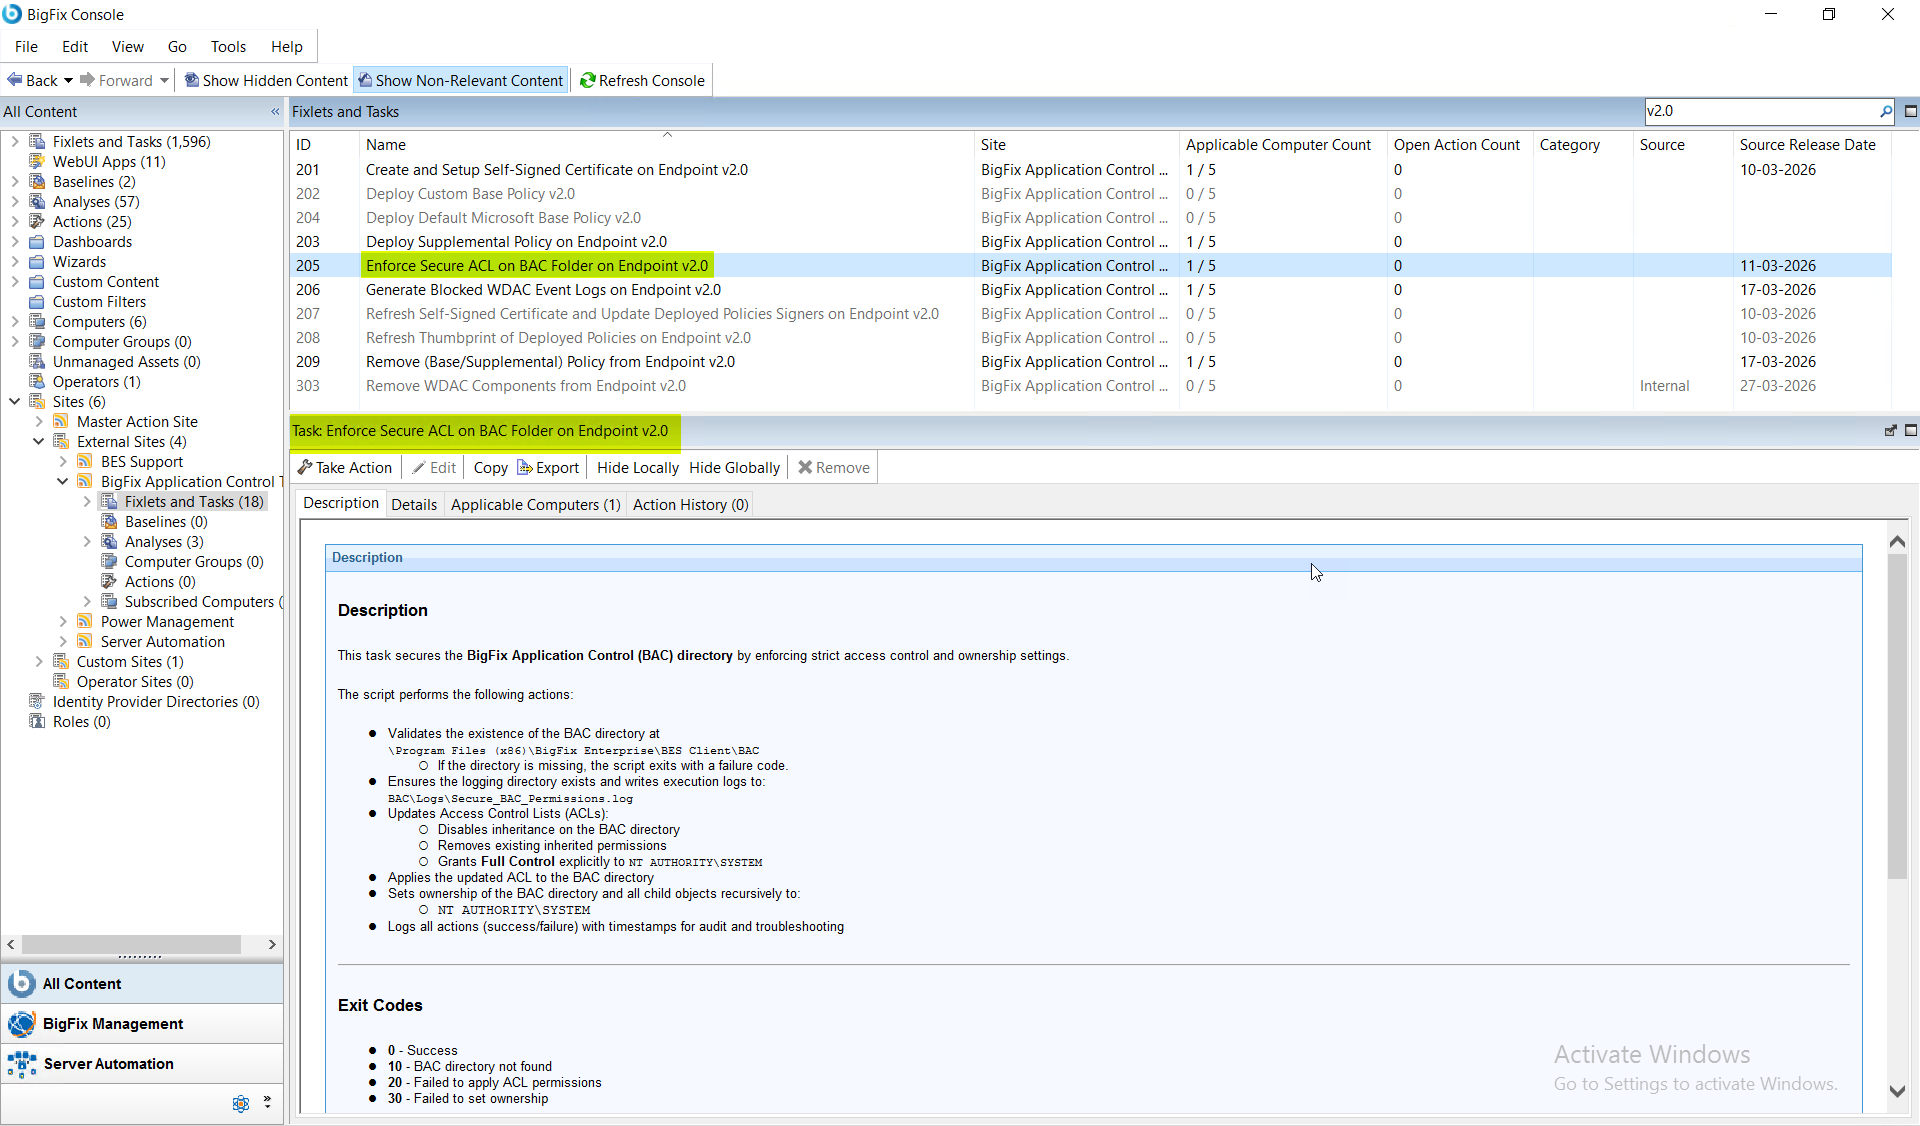Switch to the Action History tab
This screenshot has height=1126, width=1920.
[x=690, y=504]
